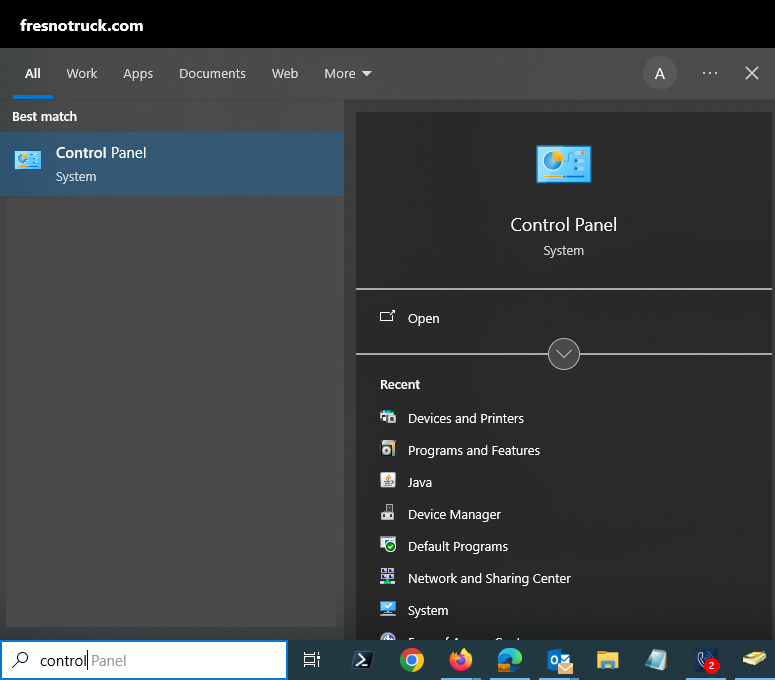Image resolution: width=775 pixels, height=680 pixels.
Task: Open Java from the recent list
Action: coord(419,482)
